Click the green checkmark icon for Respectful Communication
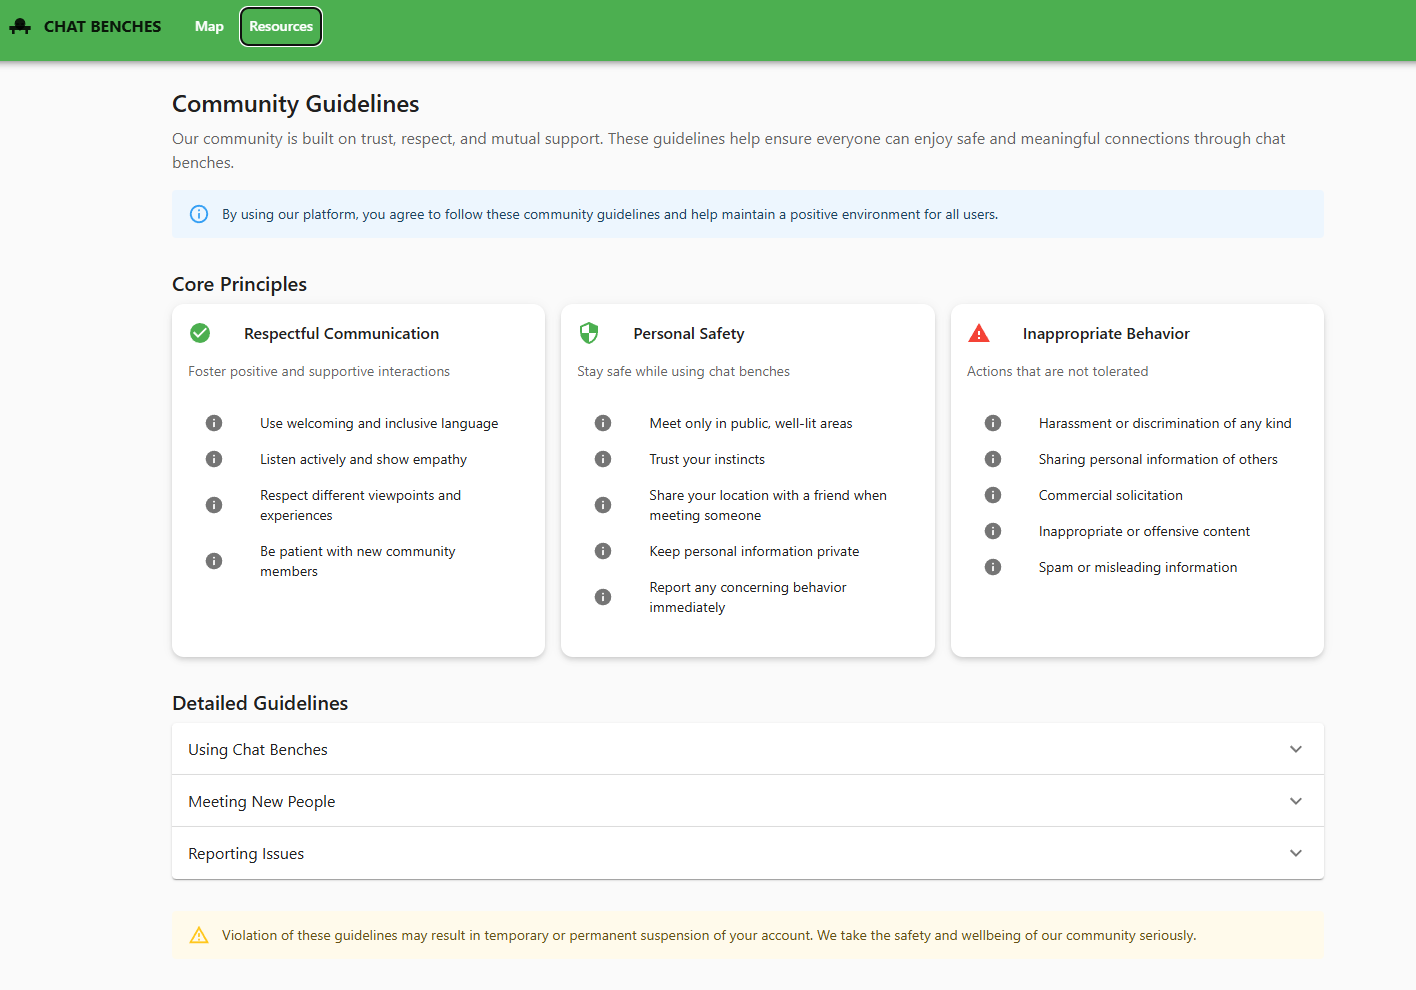This screenshot has height=990, width=1416. point(200,333)
